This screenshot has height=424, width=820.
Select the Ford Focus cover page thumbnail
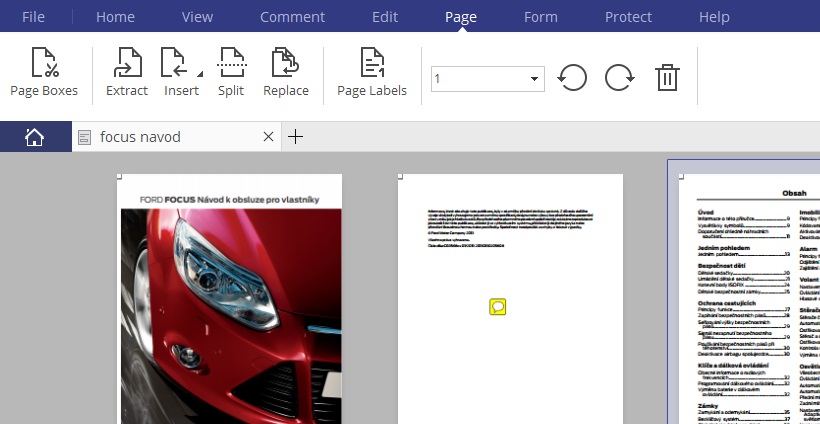click(x=229, y=300)
